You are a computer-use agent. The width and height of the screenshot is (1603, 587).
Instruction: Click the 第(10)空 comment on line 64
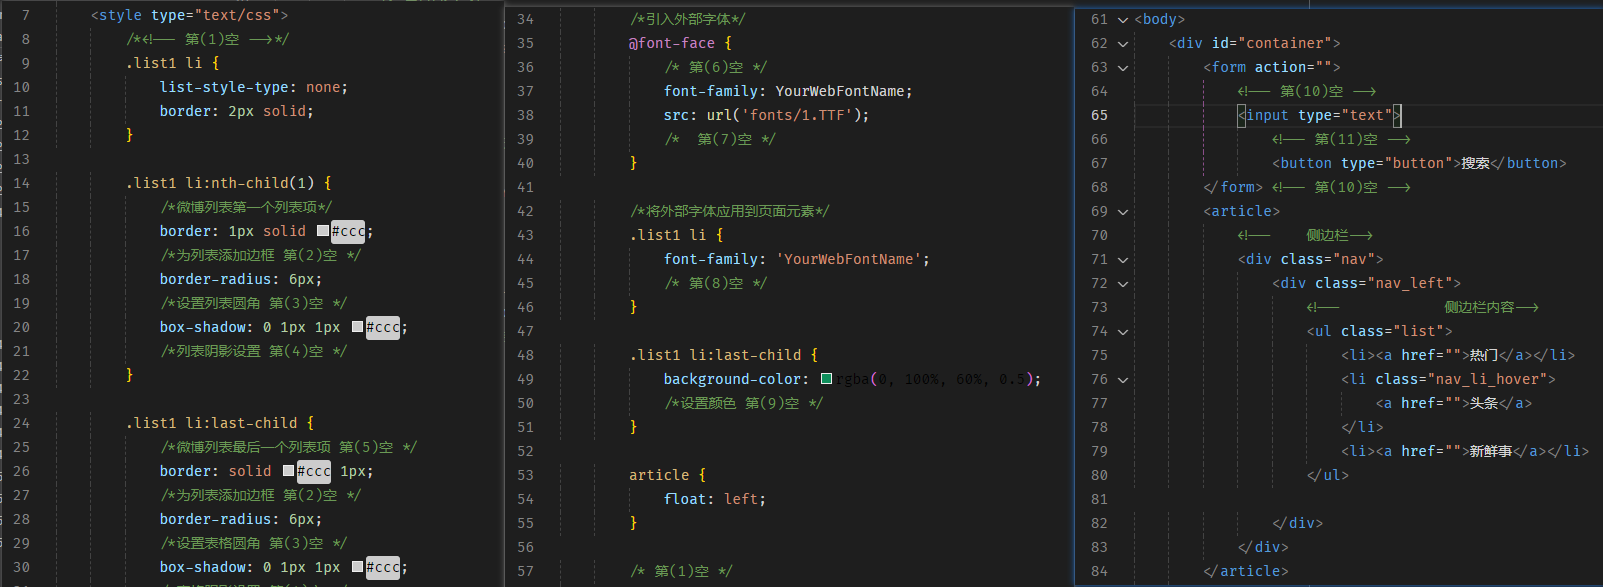pyautogui.click(x=1307, y=91)
